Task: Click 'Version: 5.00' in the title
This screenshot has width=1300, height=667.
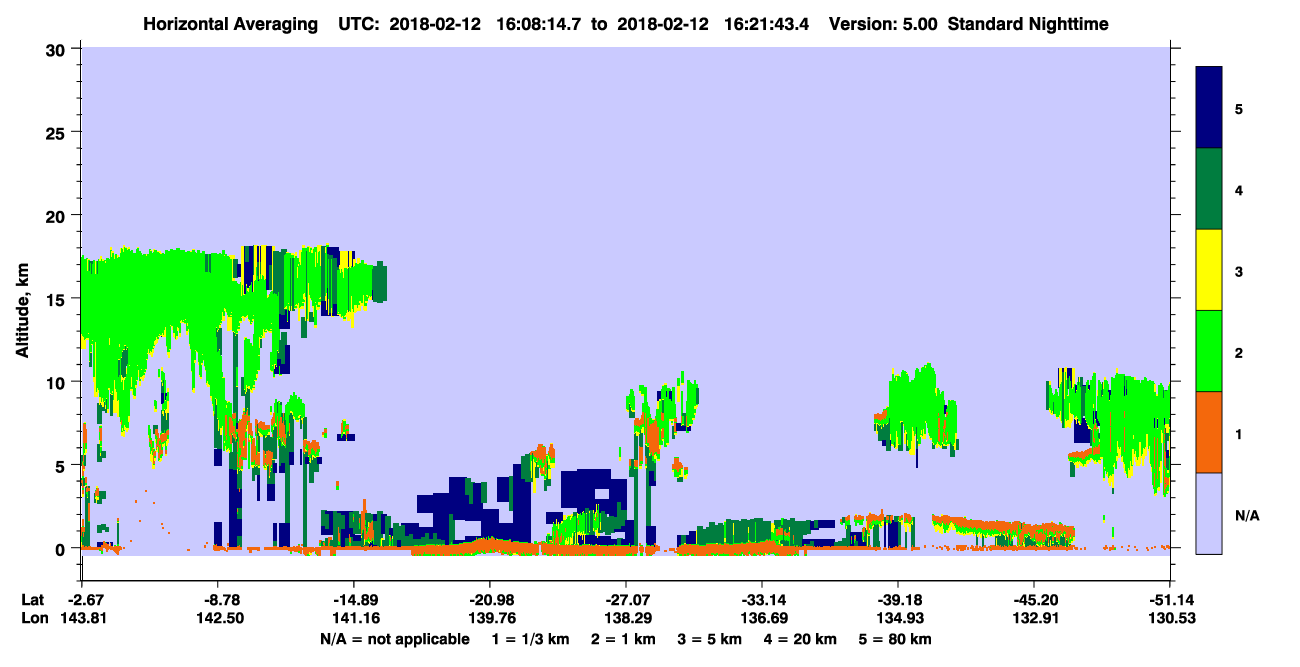Action: point(883,24)
